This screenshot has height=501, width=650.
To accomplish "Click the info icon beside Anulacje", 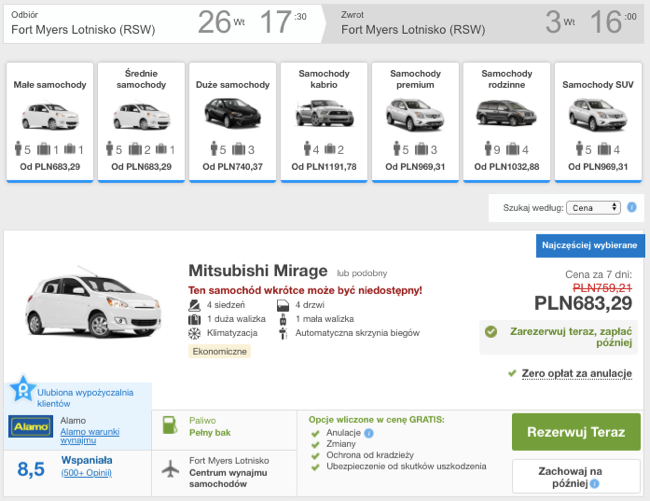I will click(369, 433).
